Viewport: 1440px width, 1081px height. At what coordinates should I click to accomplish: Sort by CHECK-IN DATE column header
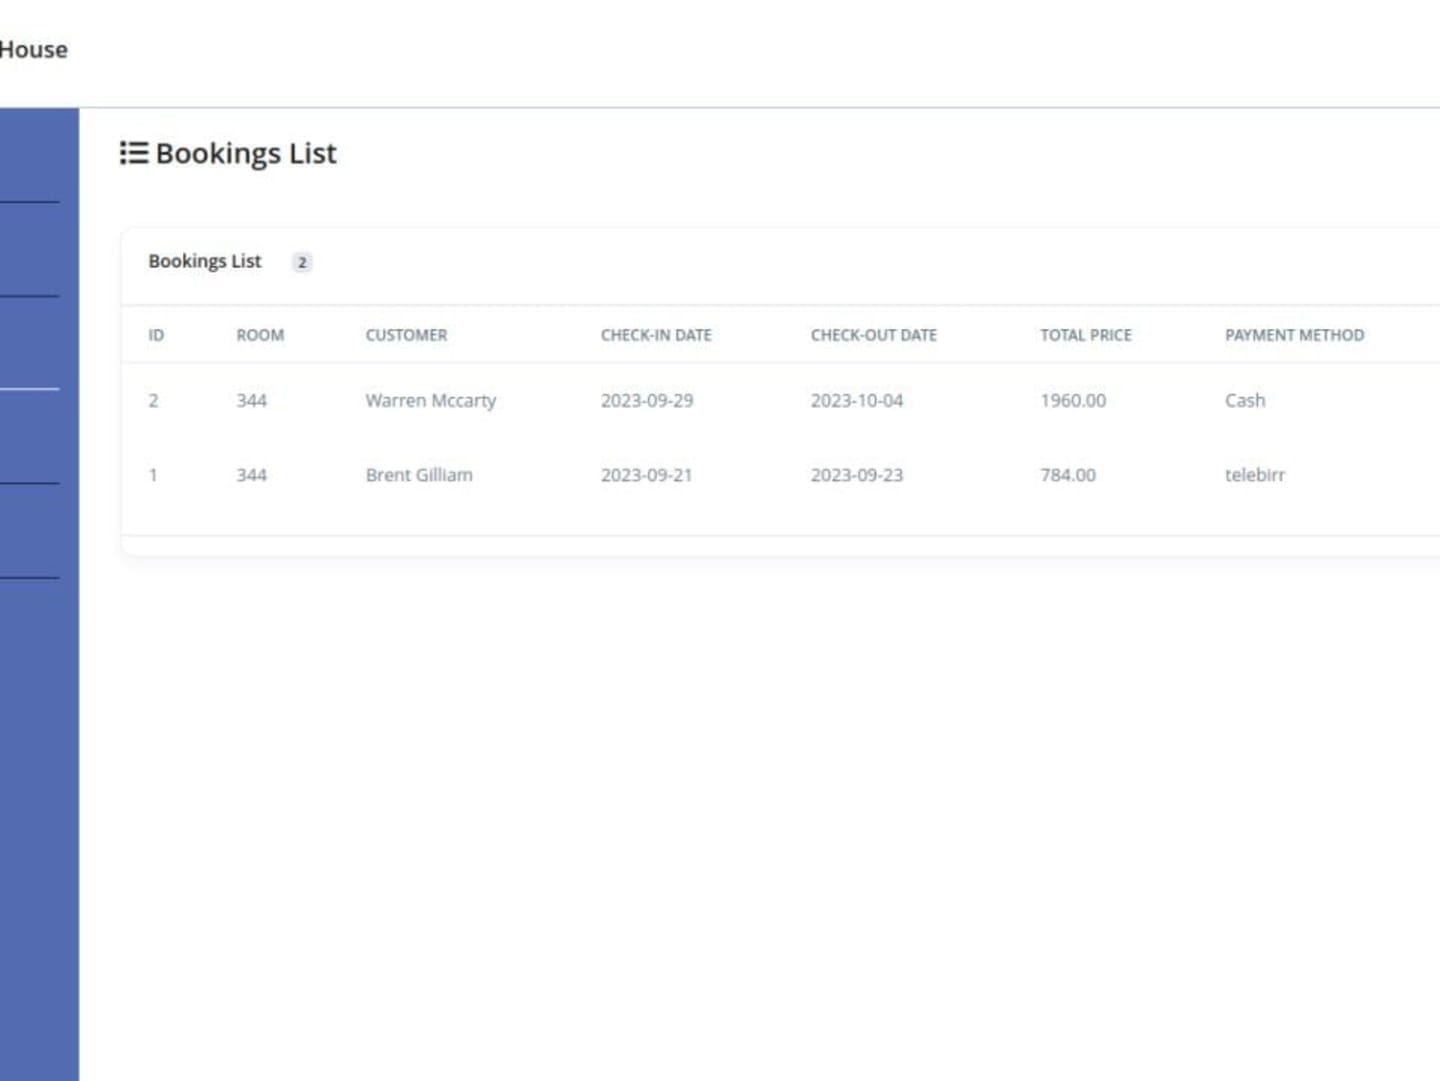click(x=656, y=335)
